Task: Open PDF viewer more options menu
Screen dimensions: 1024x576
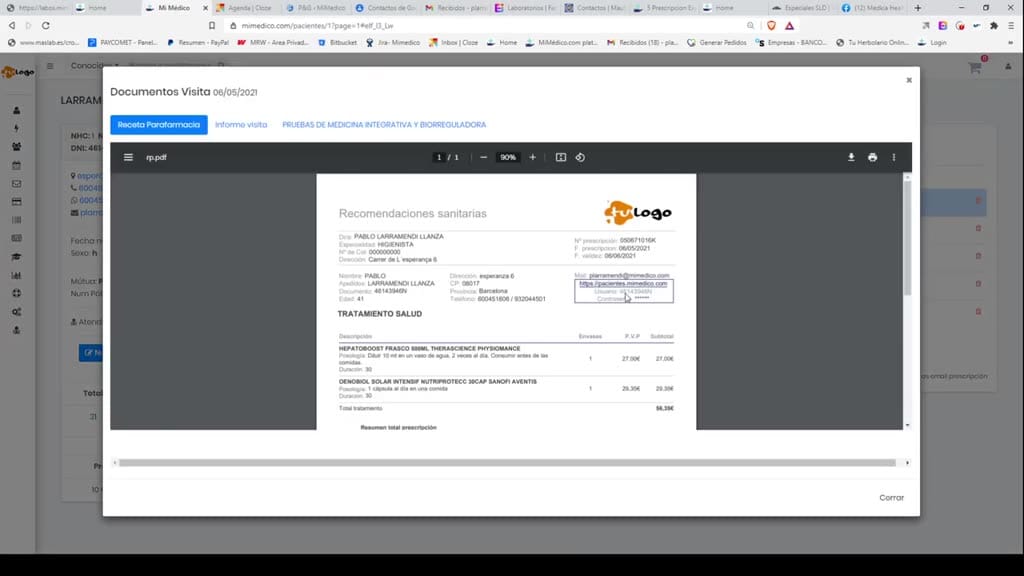Action: tap(894, 157)
